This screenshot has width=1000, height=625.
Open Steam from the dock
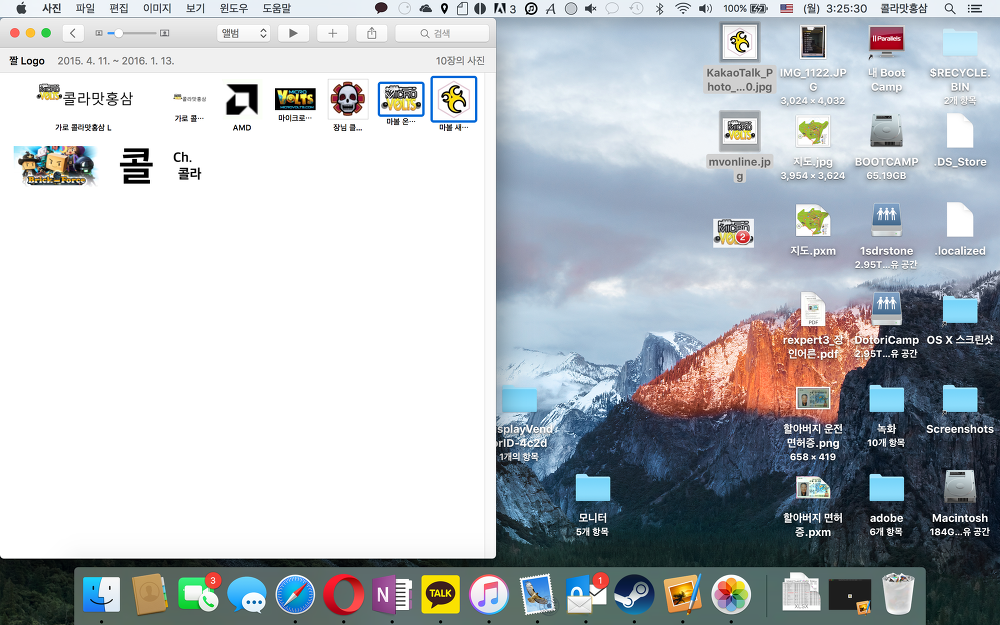coord(634,594)
